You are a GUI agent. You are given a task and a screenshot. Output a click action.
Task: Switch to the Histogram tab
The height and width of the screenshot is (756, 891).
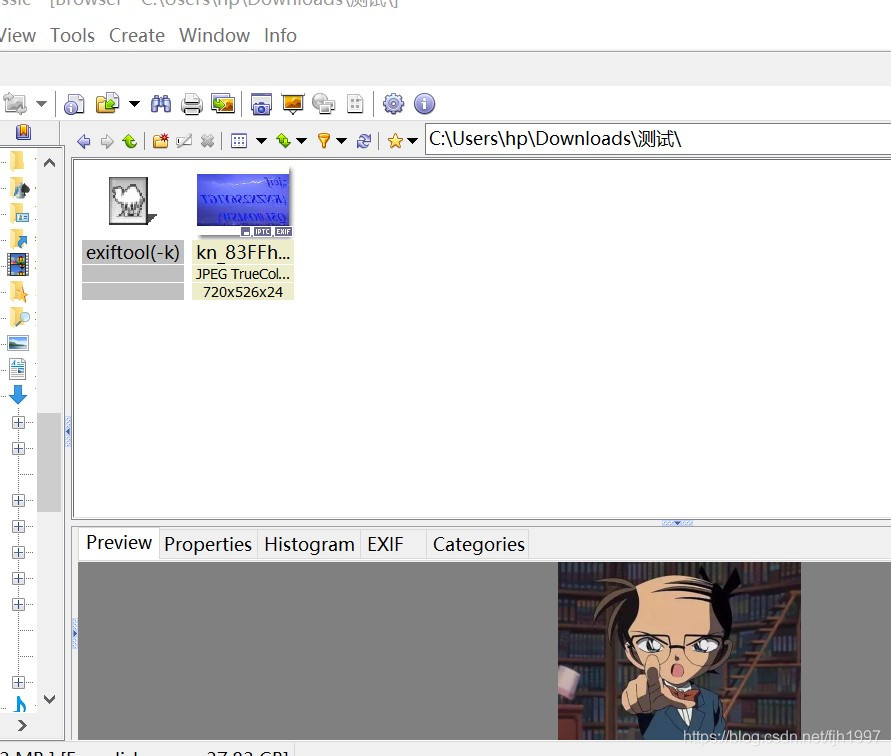pos(309,545)
